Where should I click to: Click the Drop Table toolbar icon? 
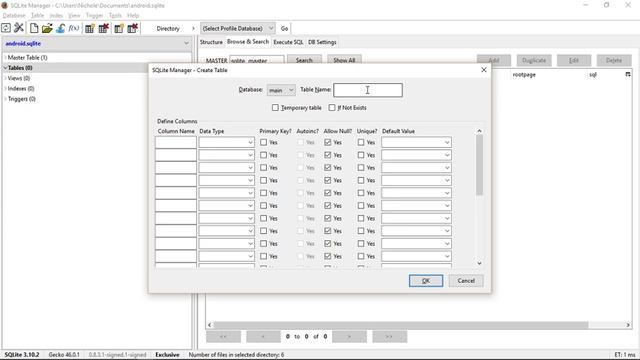[x=104, y=28]
